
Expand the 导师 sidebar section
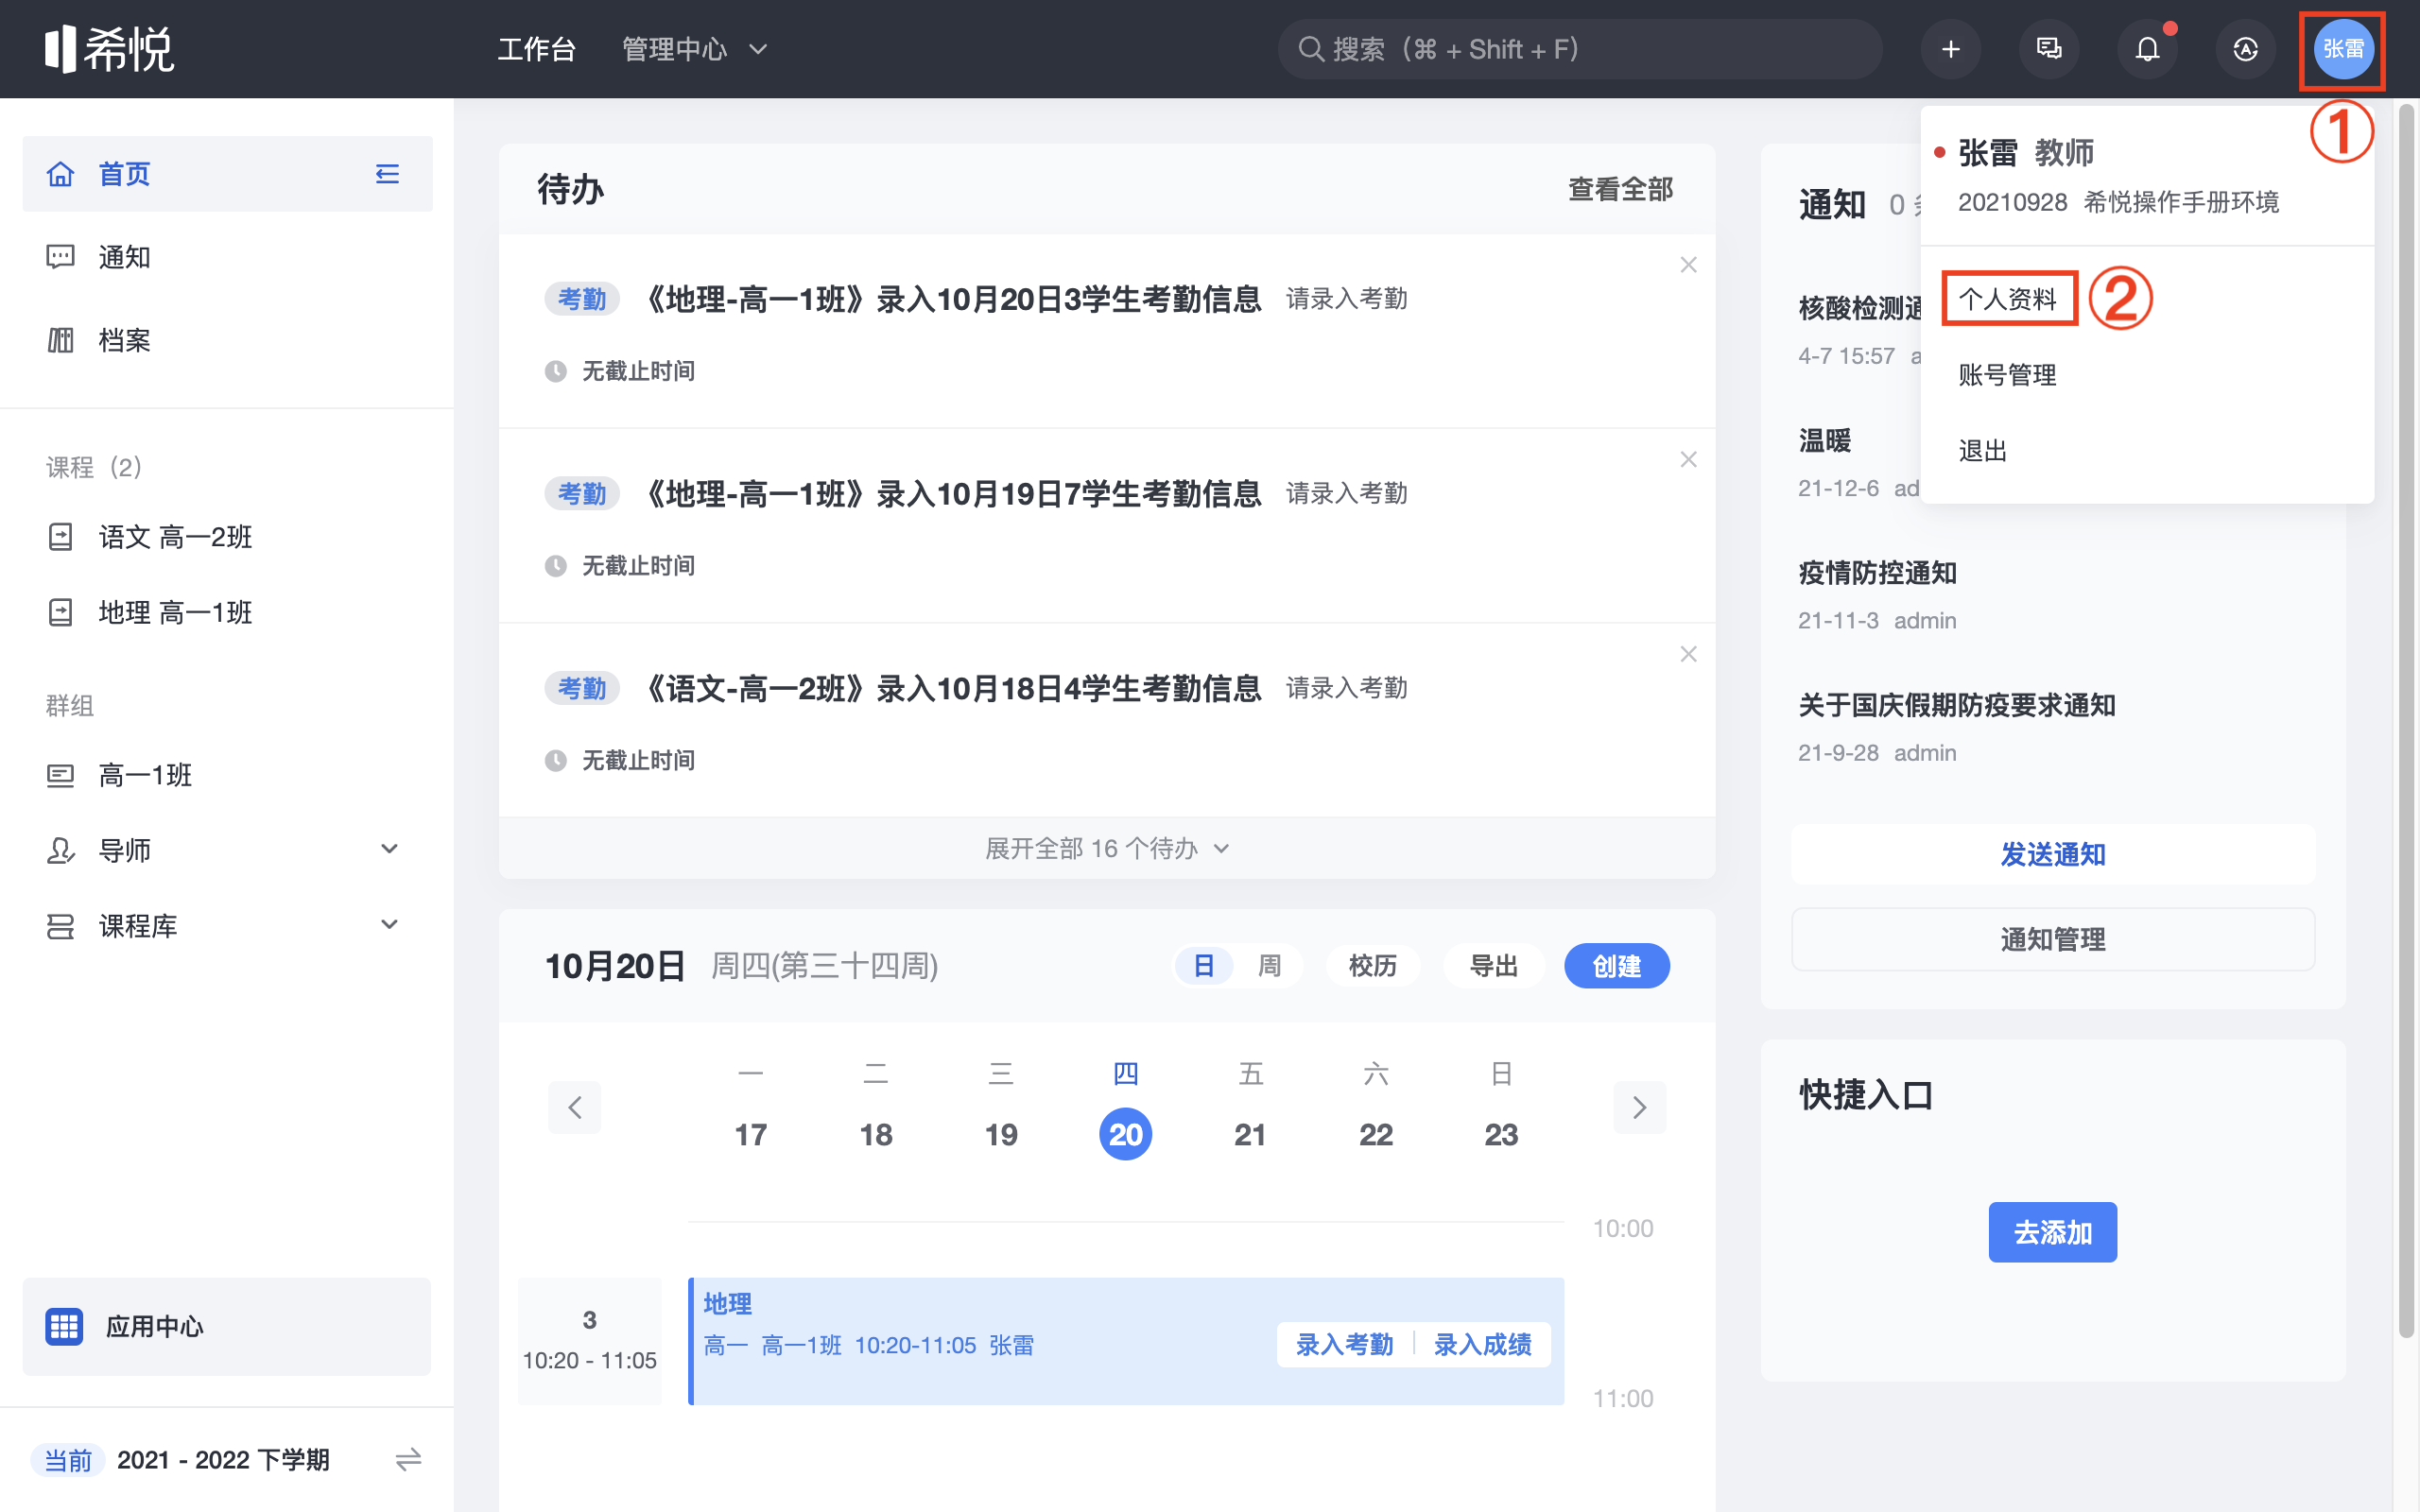pos(390,850)
